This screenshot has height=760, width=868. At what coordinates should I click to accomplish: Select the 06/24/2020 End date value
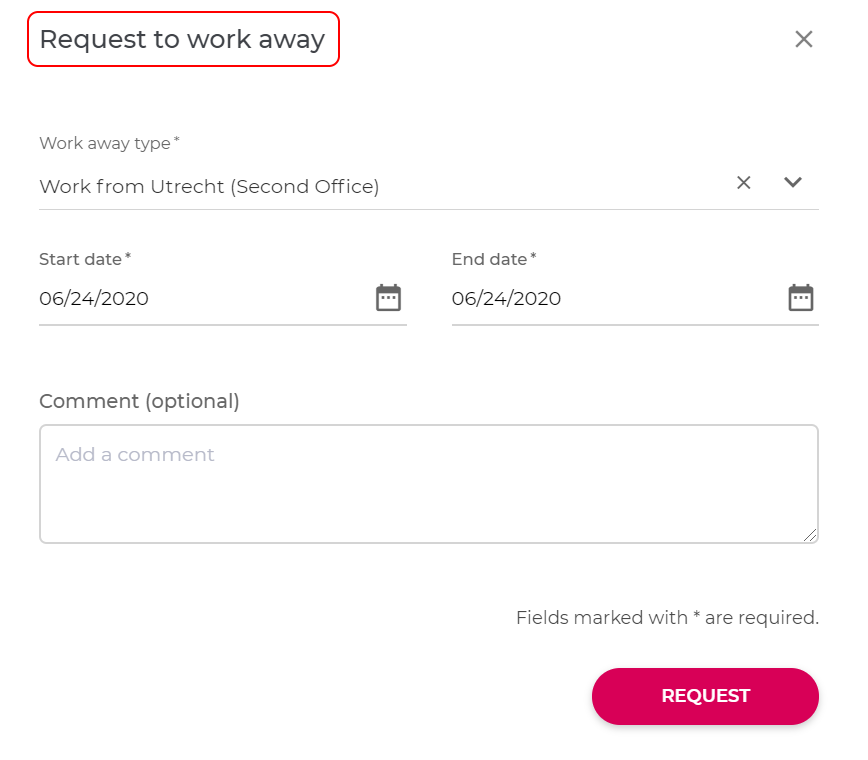pos(506,299)
